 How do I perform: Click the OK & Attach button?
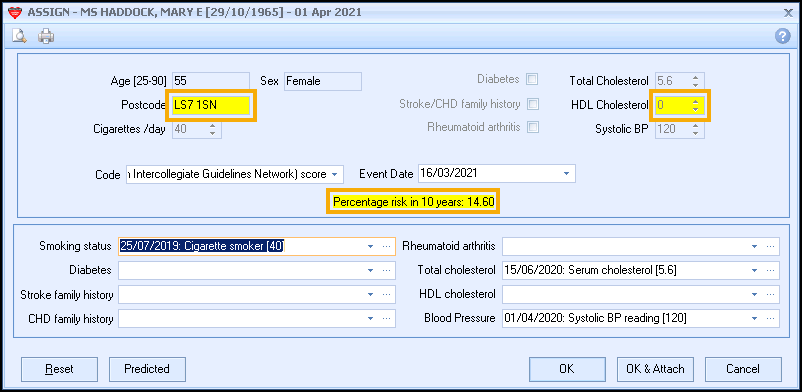(655, 369)
